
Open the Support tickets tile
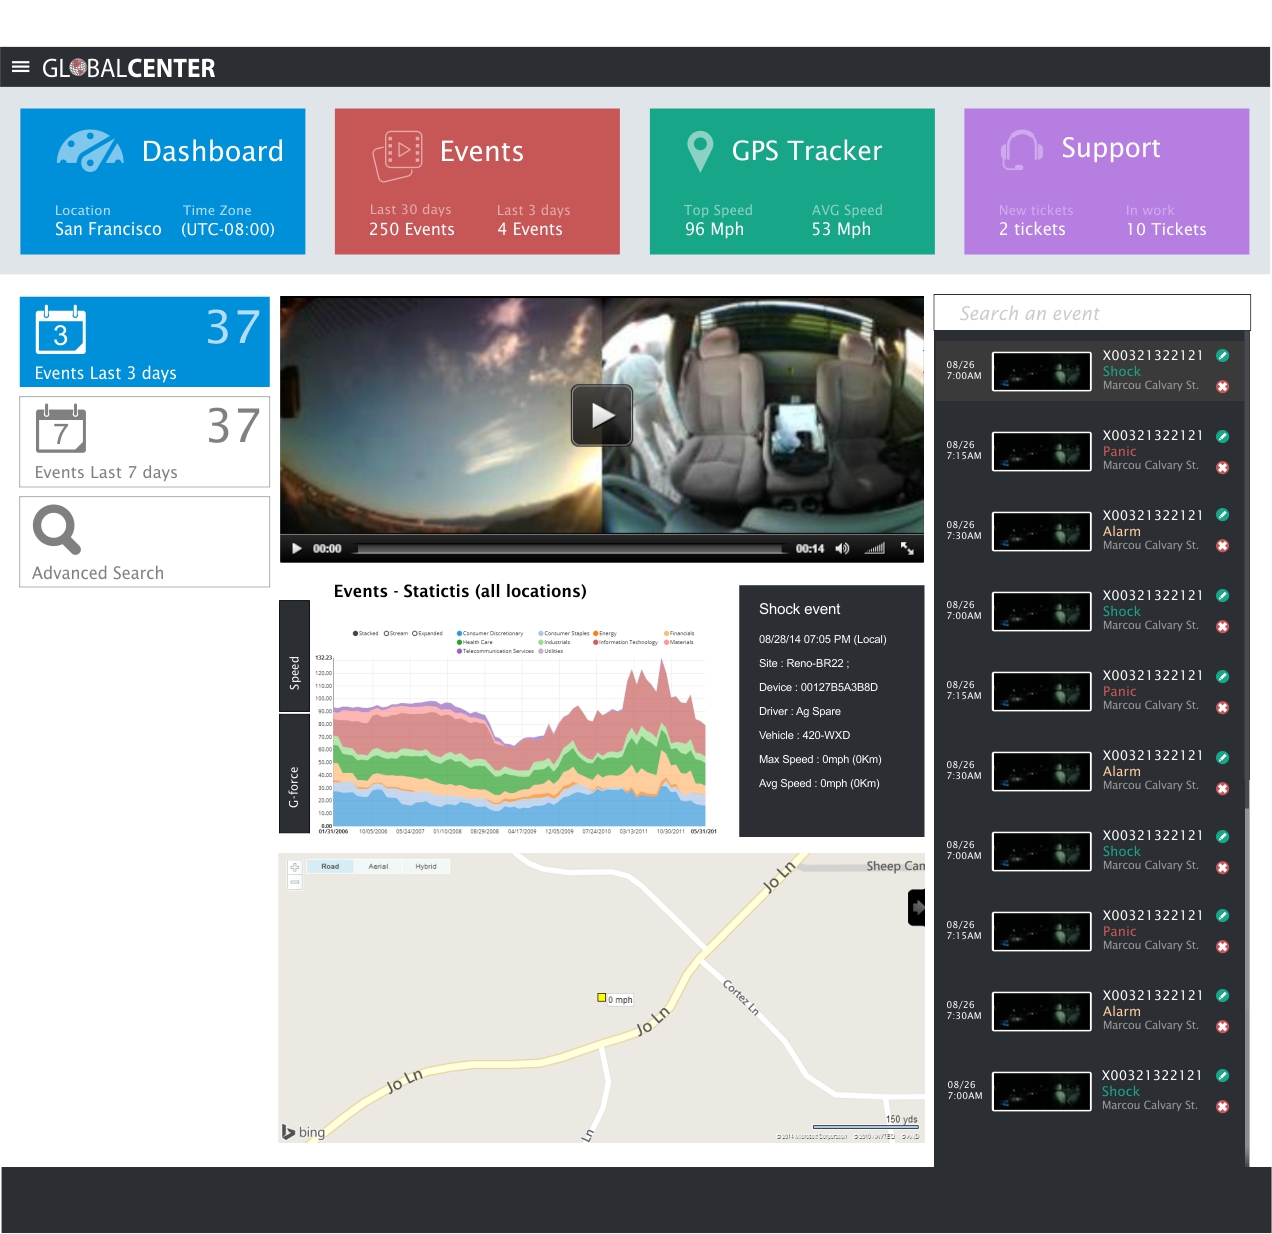(1106, 181)
